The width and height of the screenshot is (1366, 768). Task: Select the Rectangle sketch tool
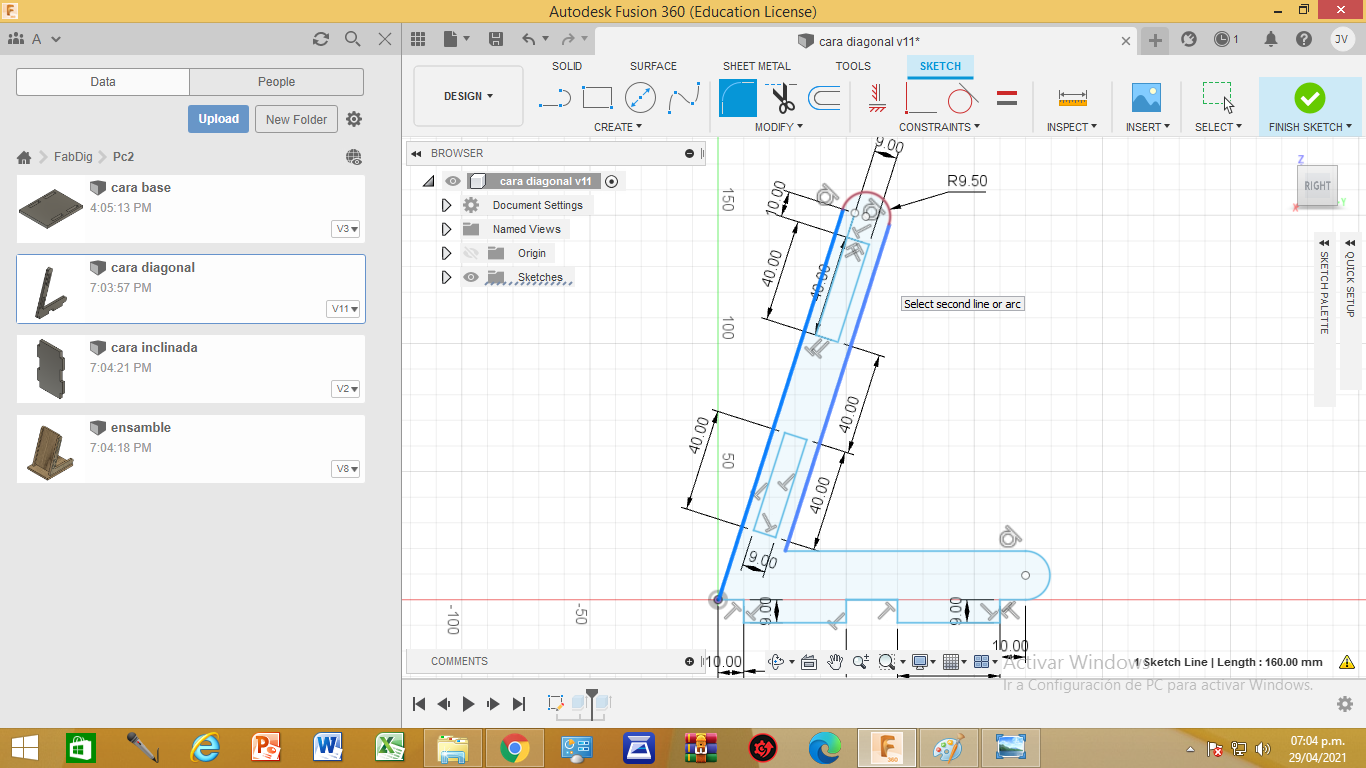(x=597, y=98)
